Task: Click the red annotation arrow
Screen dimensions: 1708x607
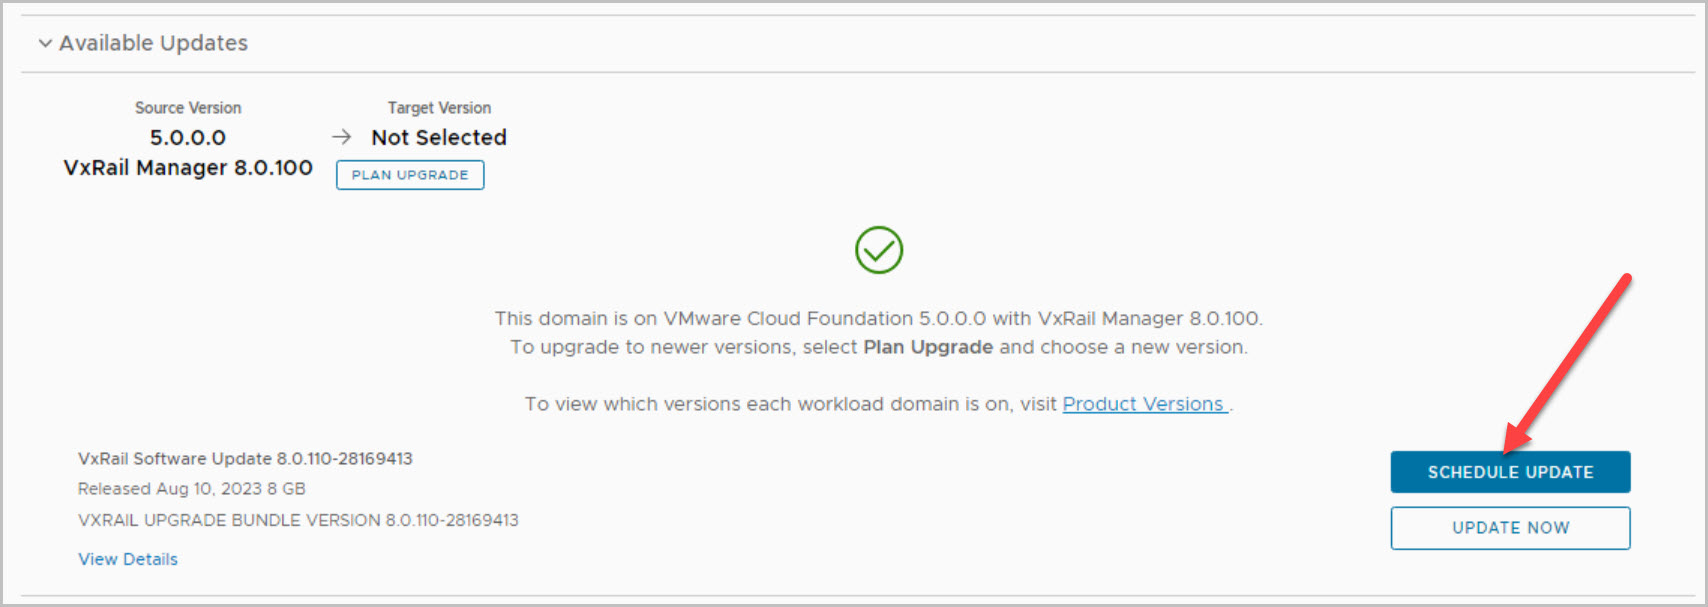Action: click(x=1570, y=362)
